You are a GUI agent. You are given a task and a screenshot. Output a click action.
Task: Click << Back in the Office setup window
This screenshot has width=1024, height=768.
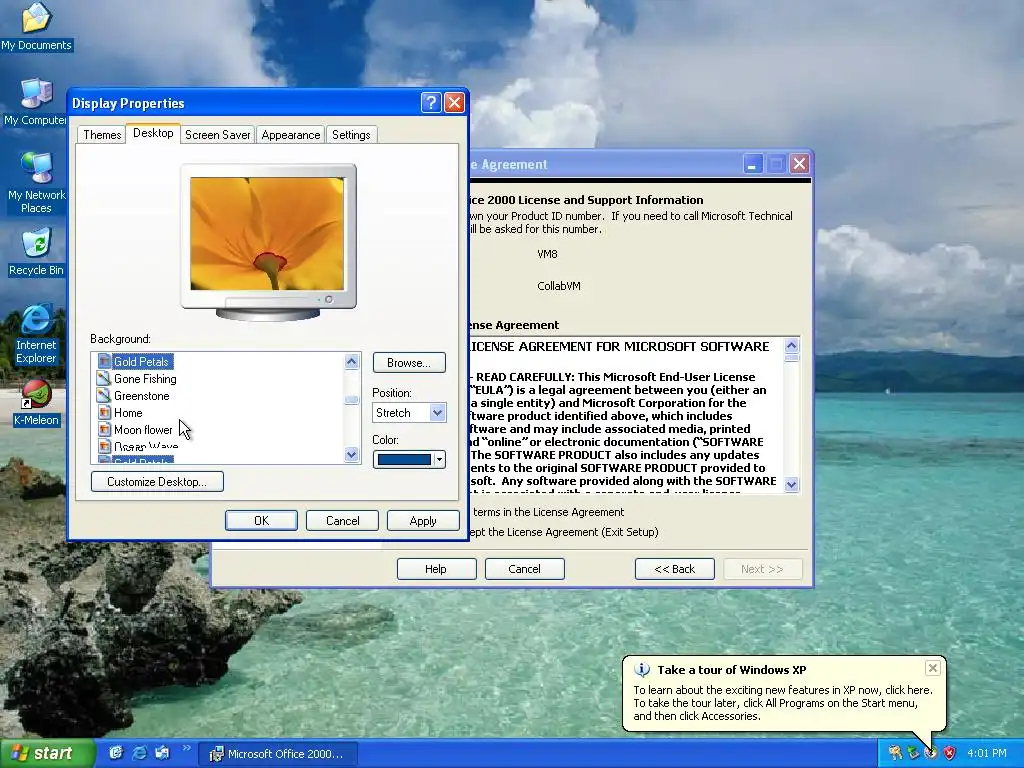point(675,569)
